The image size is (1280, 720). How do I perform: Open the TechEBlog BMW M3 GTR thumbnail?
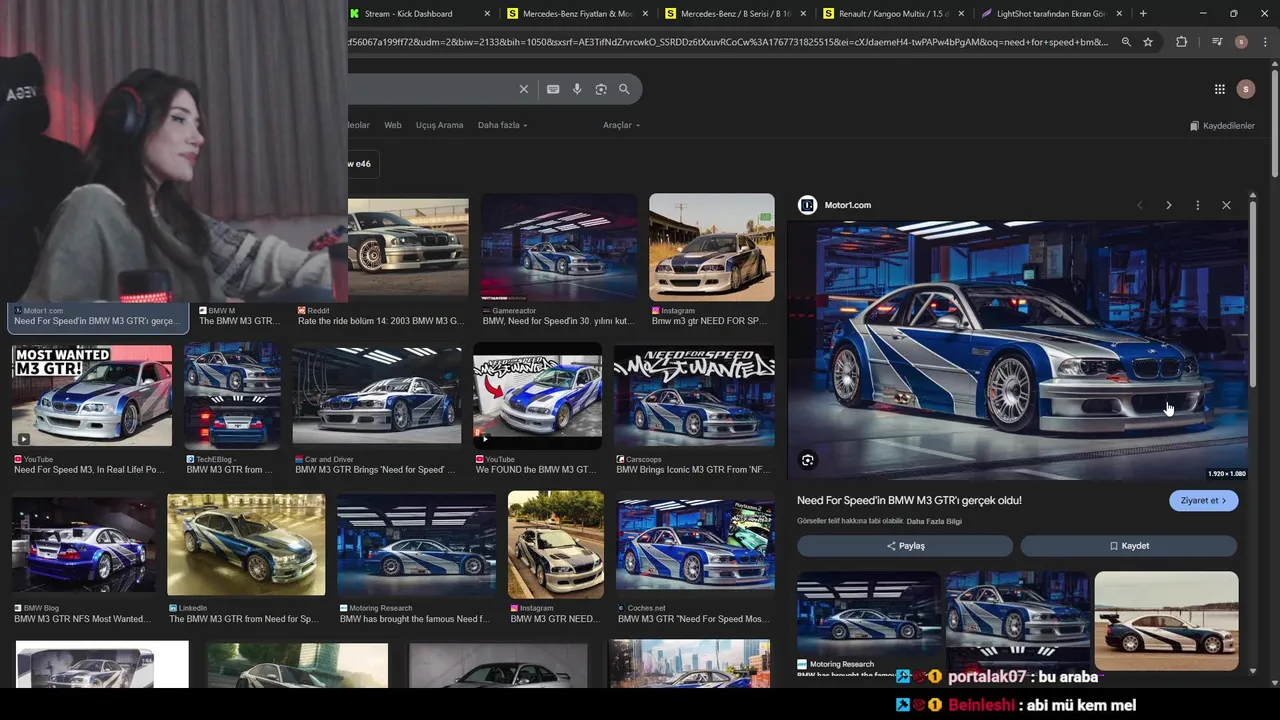(232, 395)
